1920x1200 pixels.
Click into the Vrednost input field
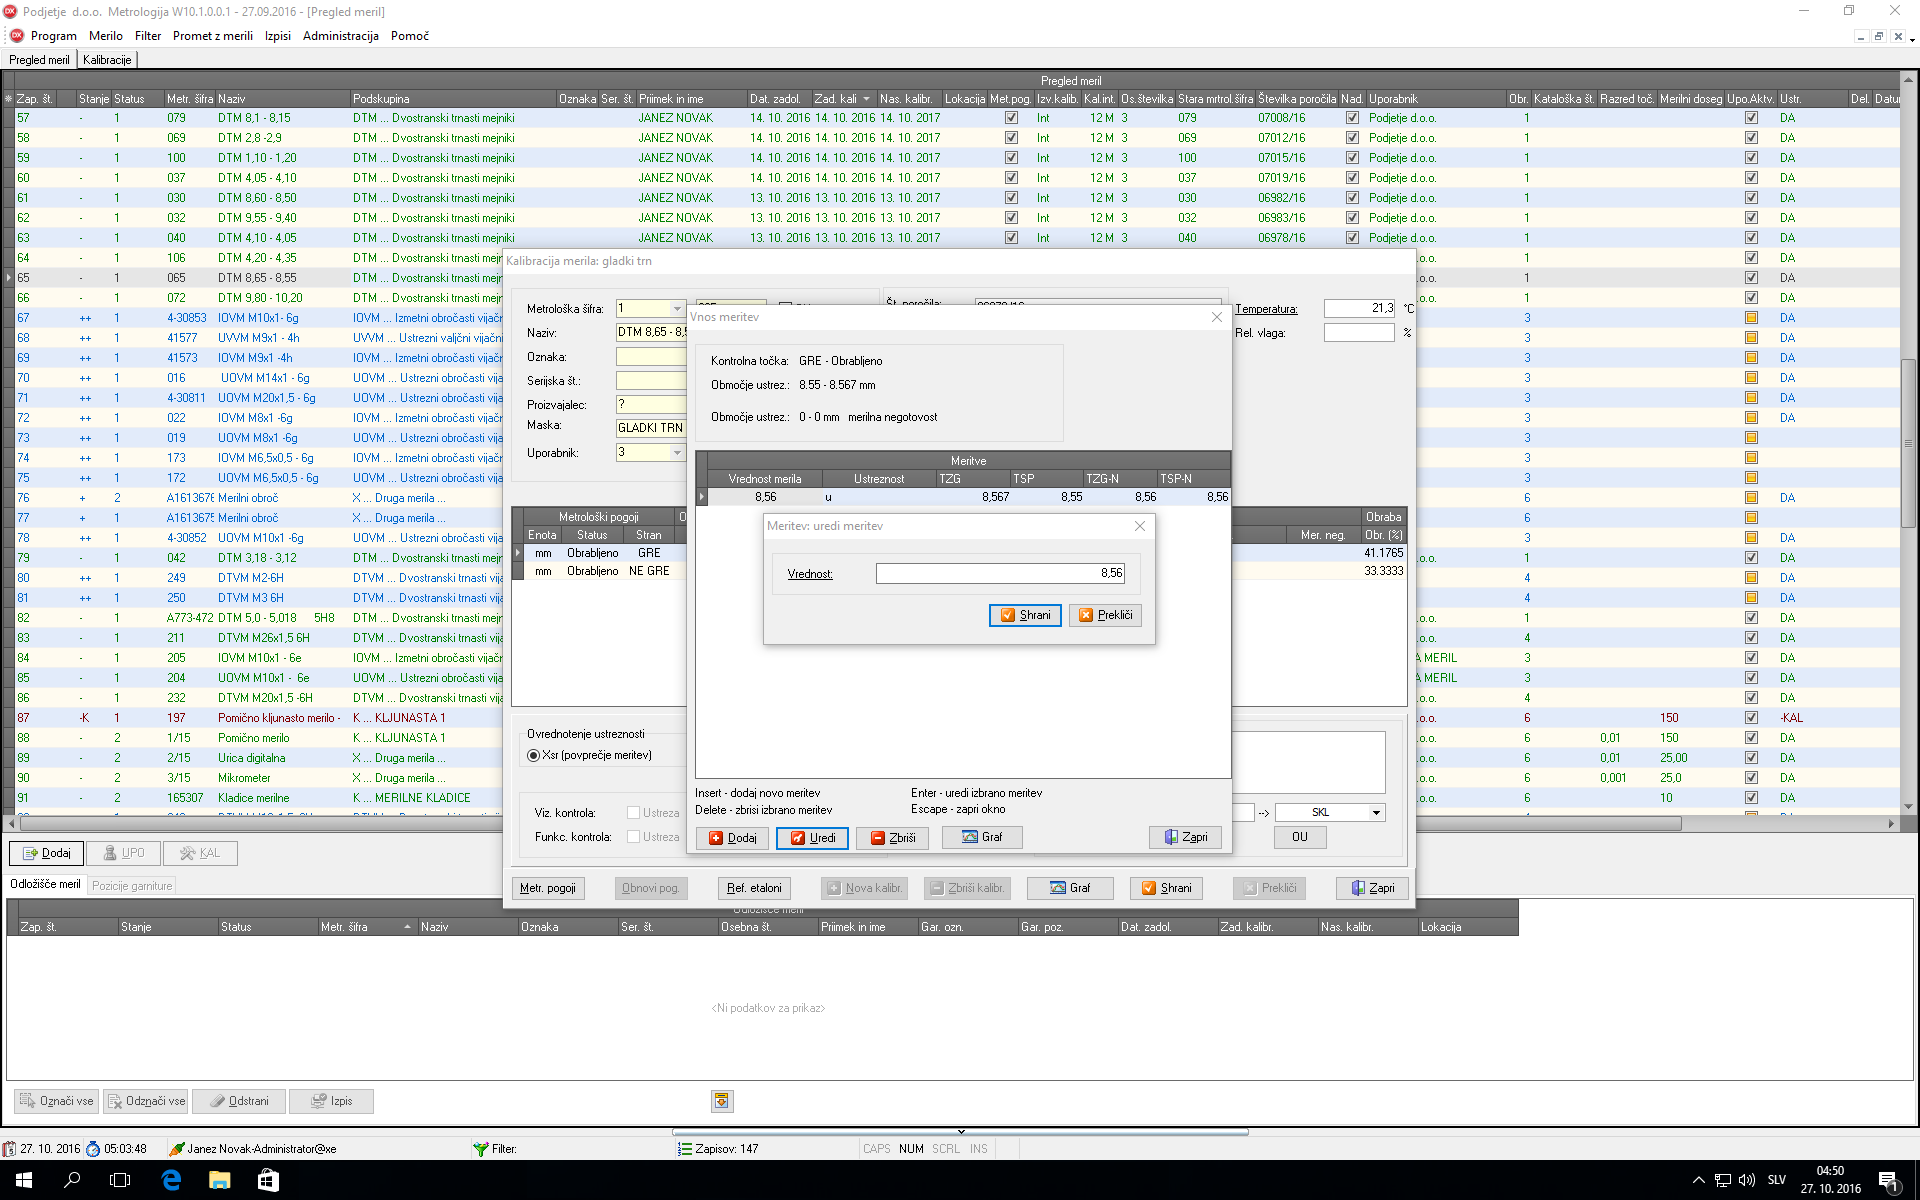click(999, 573)
